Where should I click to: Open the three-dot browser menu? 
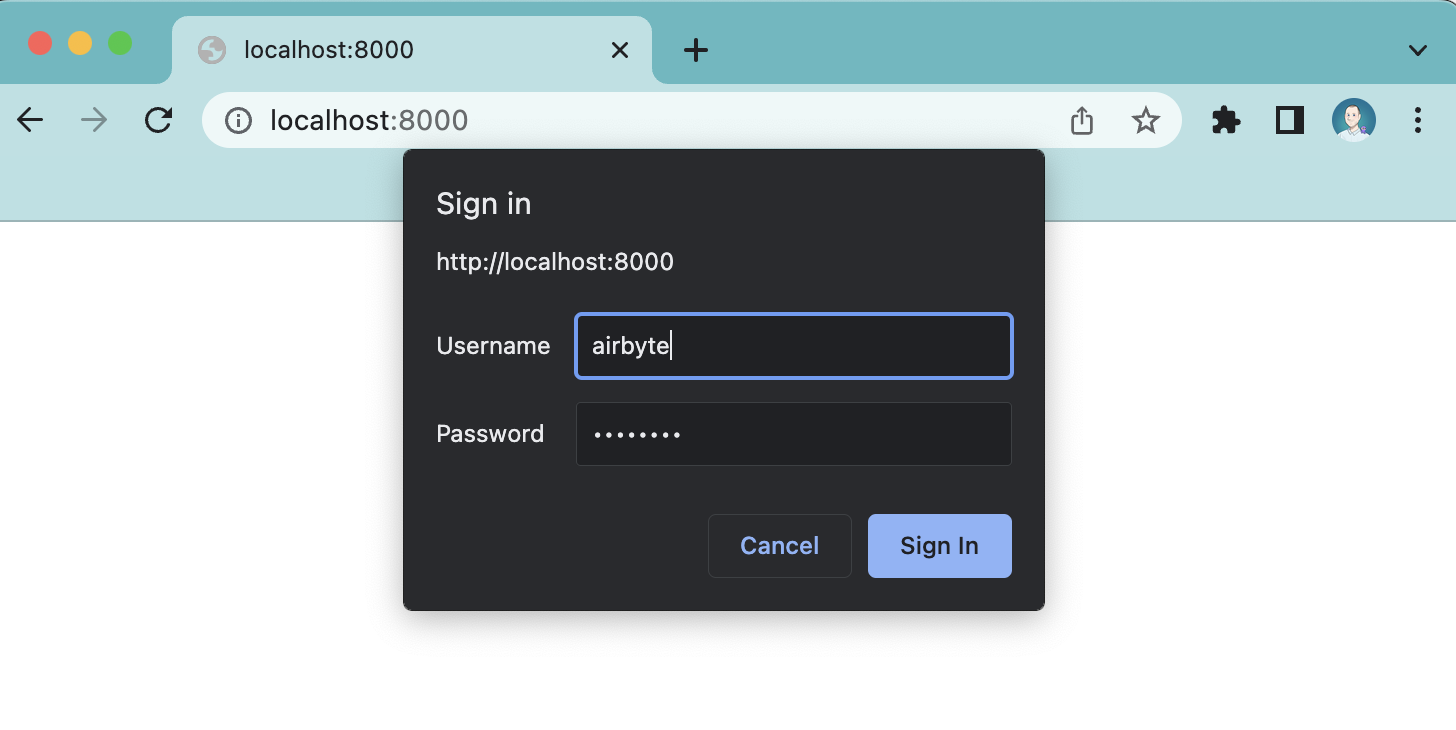point(1419,120)
